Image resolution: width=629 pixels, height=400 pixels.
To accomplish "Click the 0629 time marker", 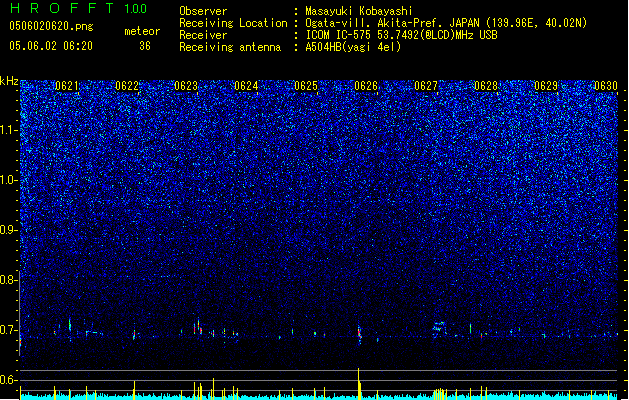I will tap(546, 85).
